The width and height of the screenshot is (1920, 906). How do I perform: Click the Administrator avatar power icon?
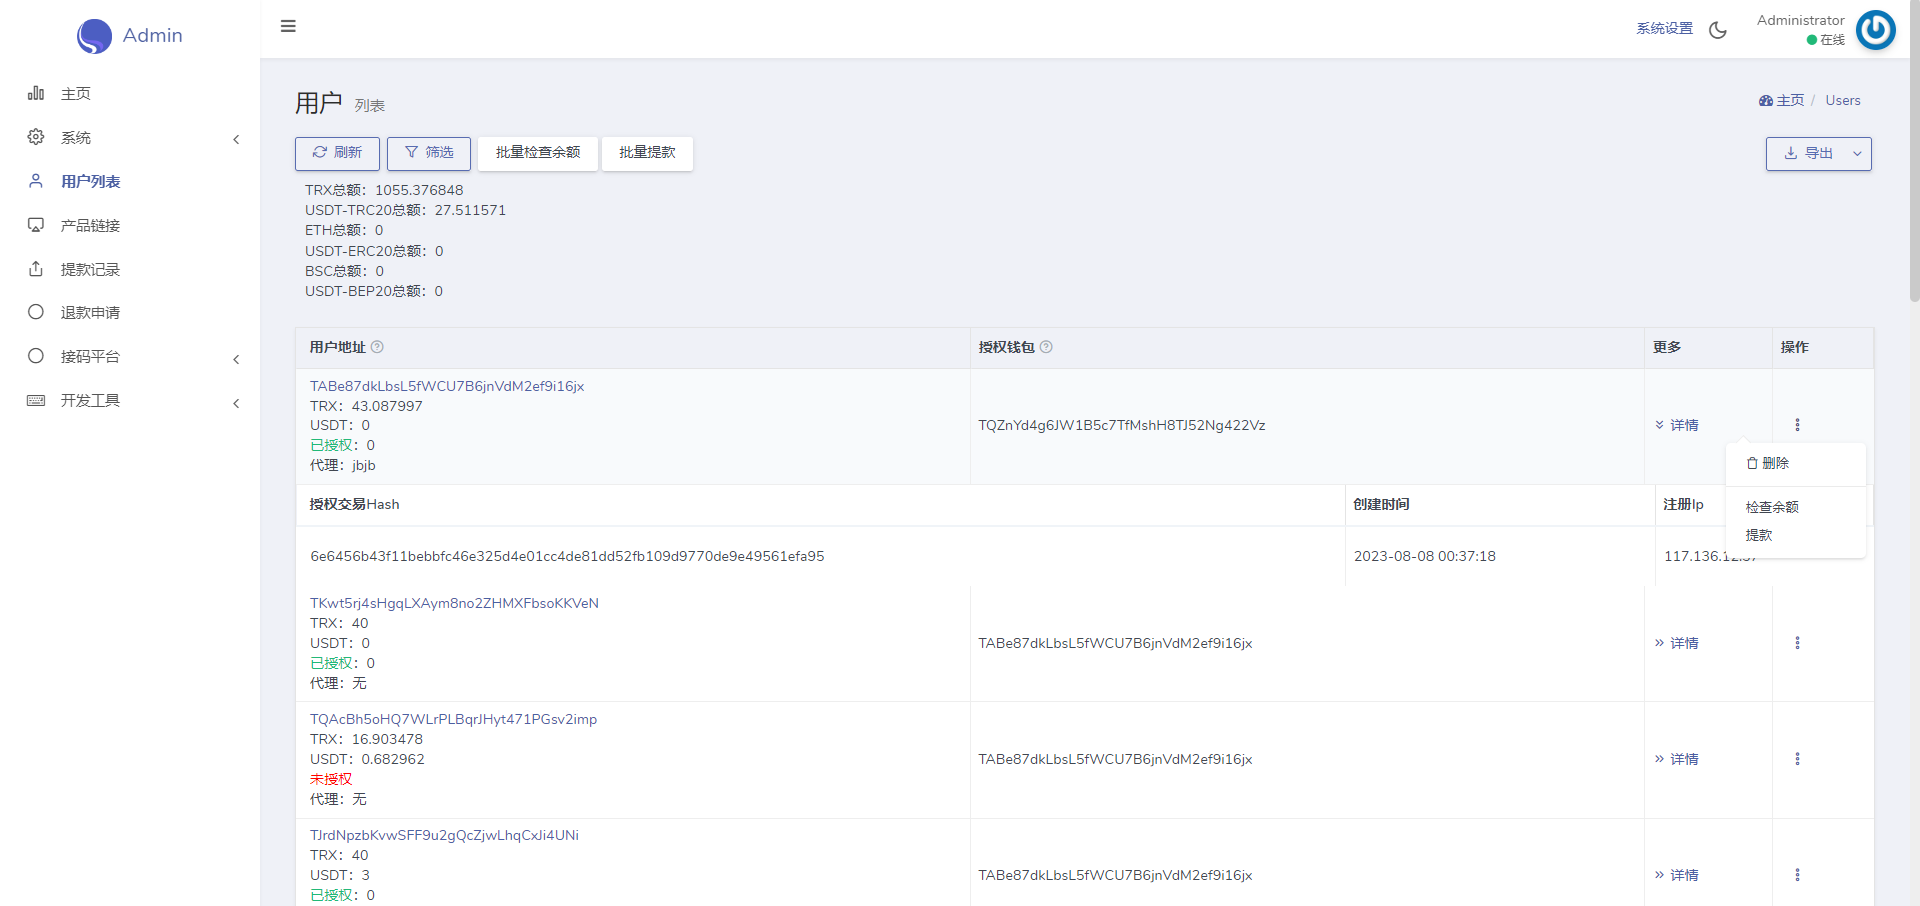(1875, 30)
